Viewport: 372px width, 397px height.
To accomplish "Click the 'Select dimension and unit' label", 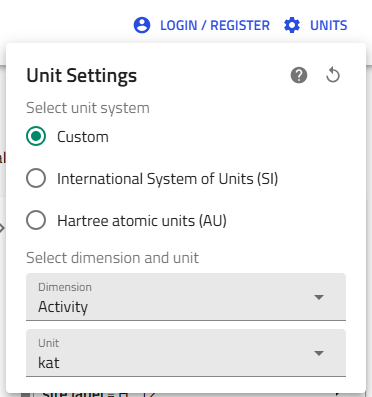I will click(x=113, y=258).
